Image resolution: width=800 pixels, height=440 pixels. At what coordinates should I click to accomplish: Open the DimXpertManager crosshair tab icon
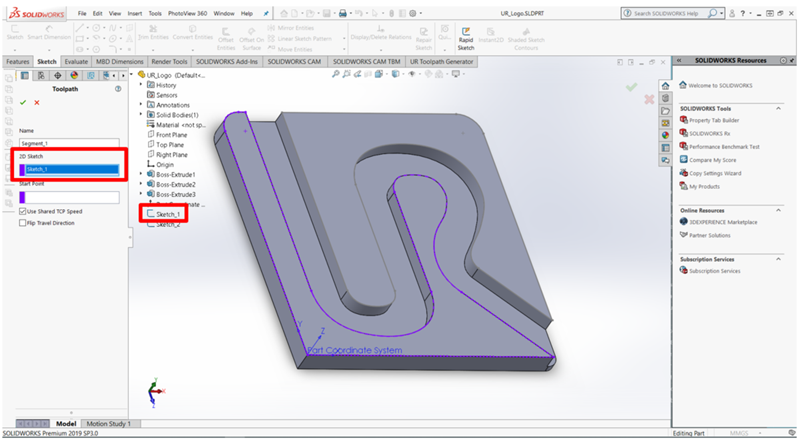click(58, 76)
